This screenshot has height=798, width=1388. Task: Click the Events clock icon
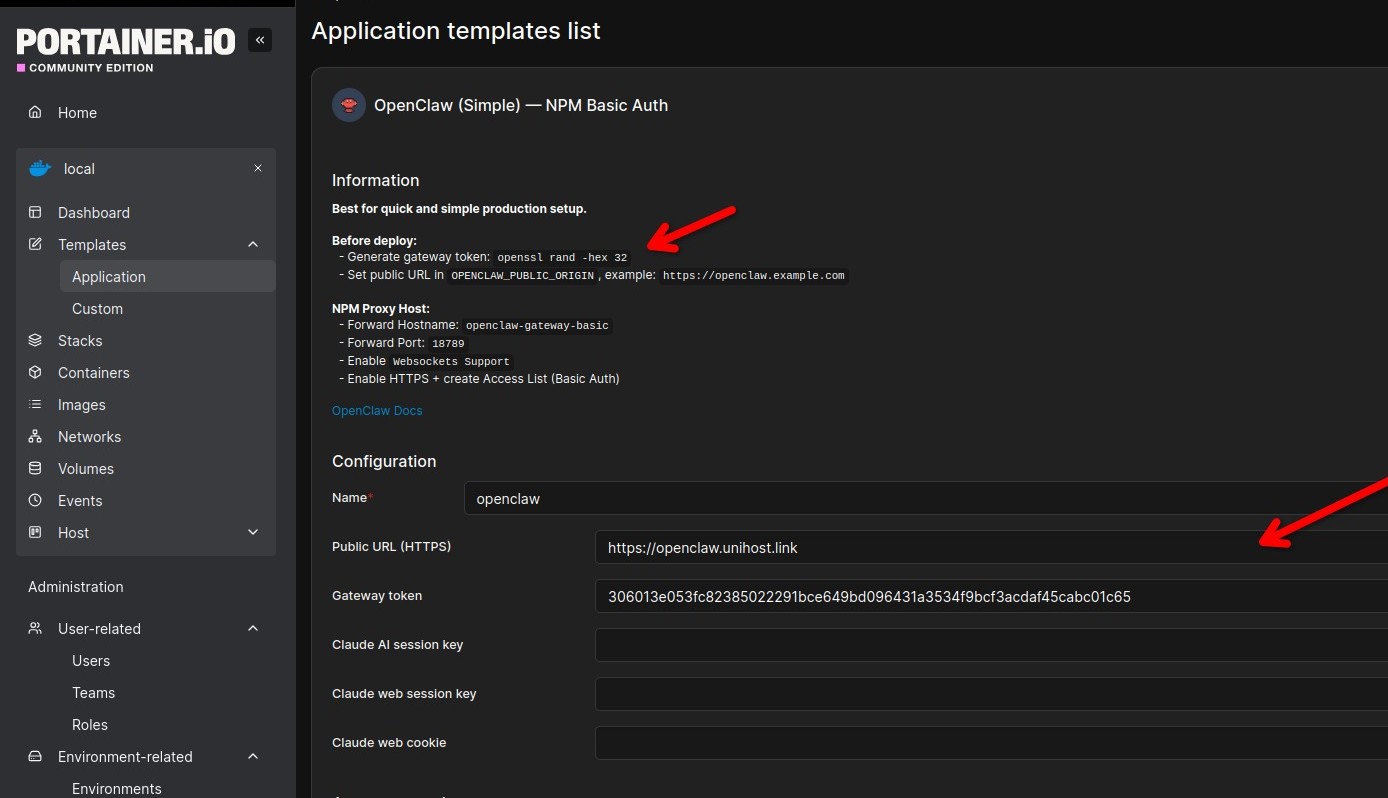pyautogui.click(x=36, y=500)
